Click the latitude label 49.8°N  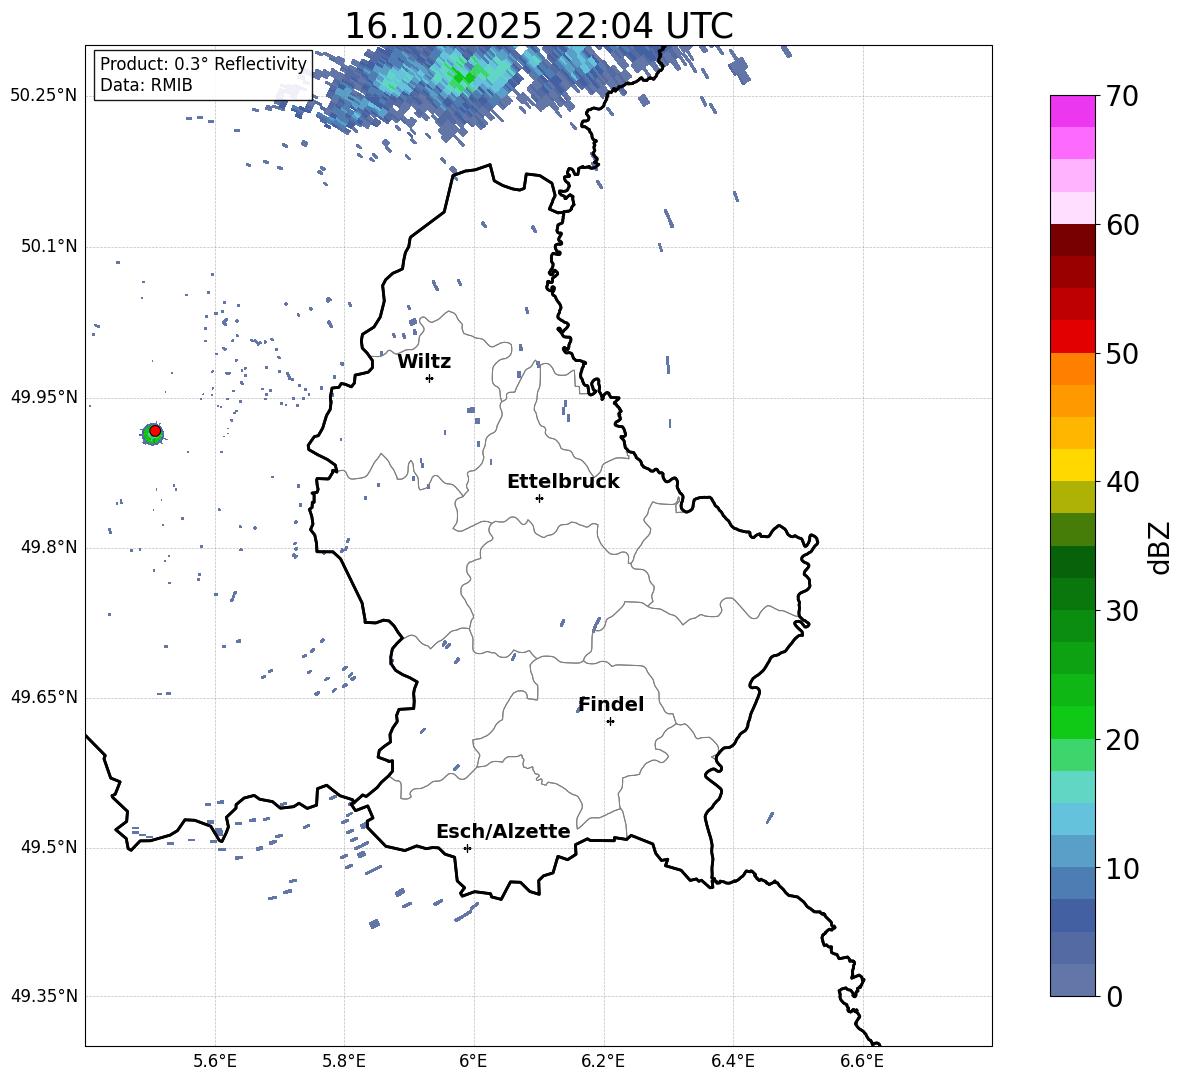point(49,547)
